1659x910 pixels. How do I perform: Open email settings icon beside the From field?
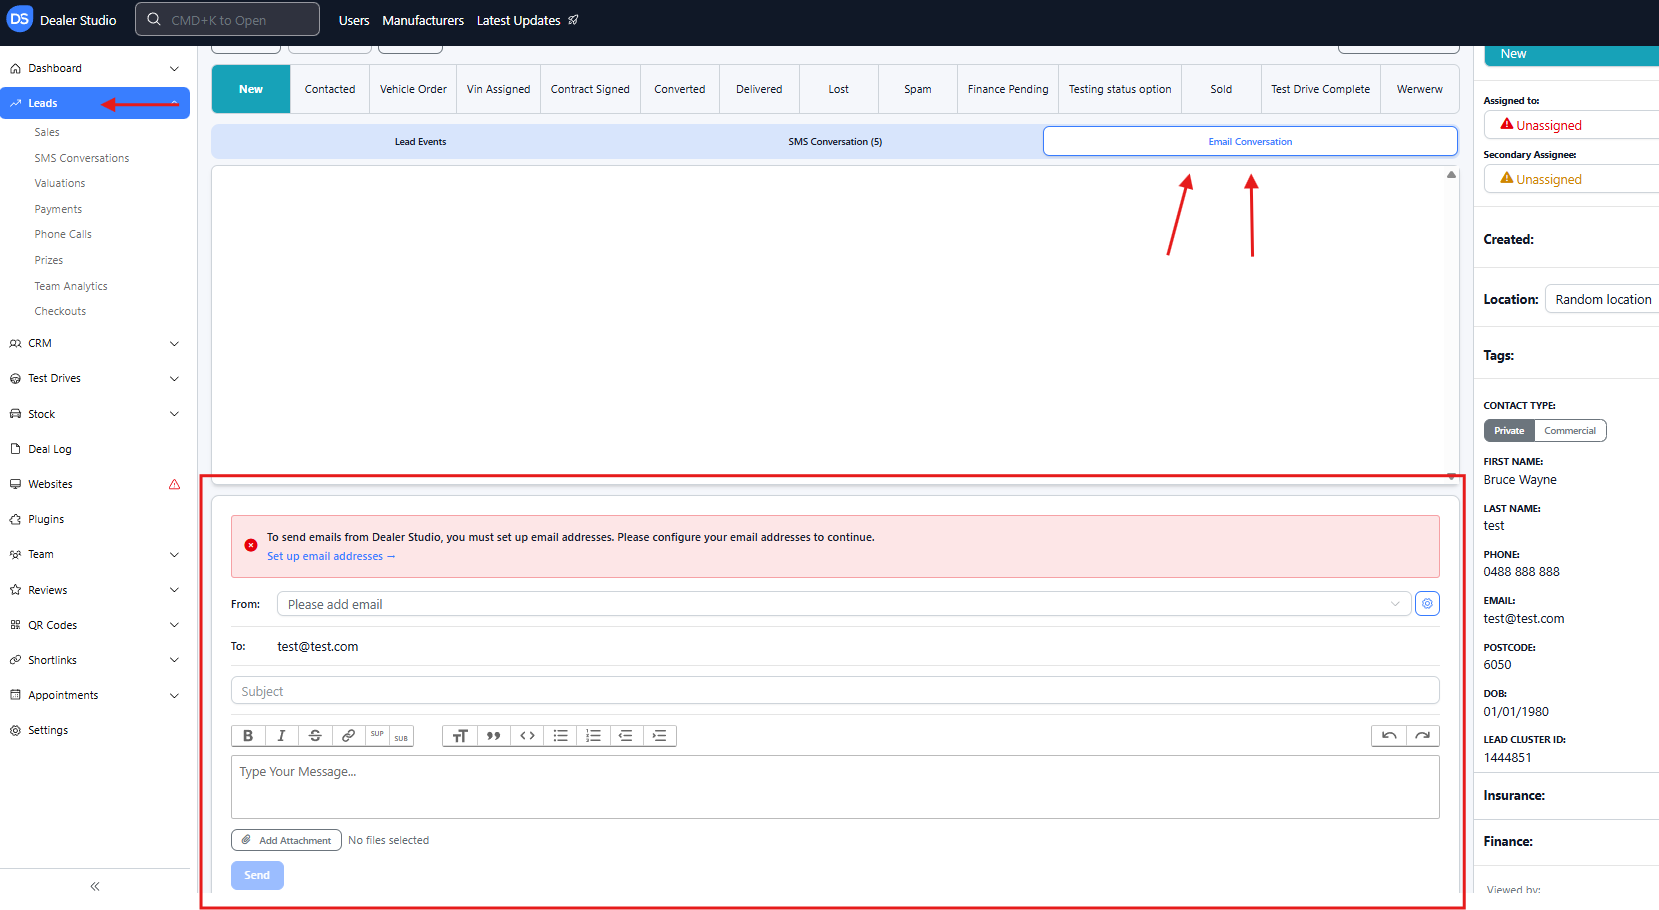point(1427,604)
